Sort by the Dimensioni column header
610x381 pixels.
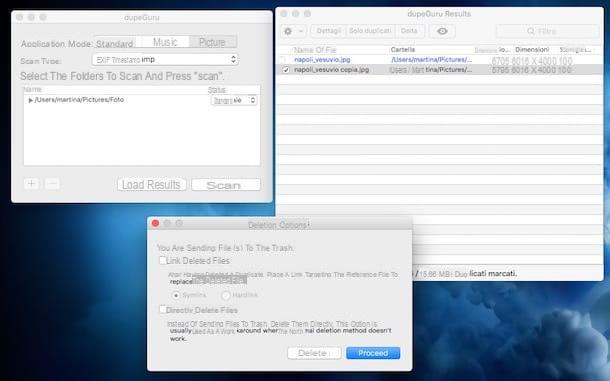[532, 49]
